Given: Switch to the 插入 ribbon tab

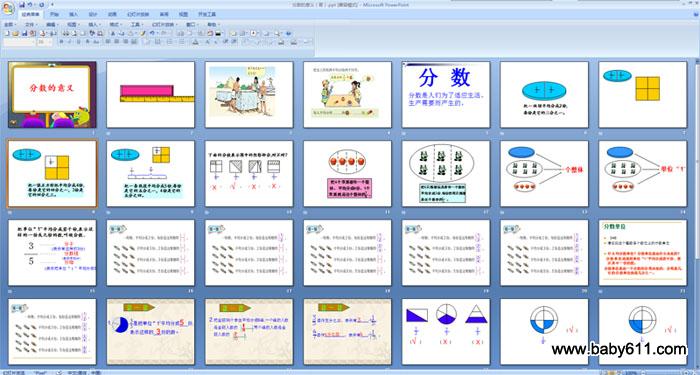Looking at the screenshot, I should pos(73,14).
